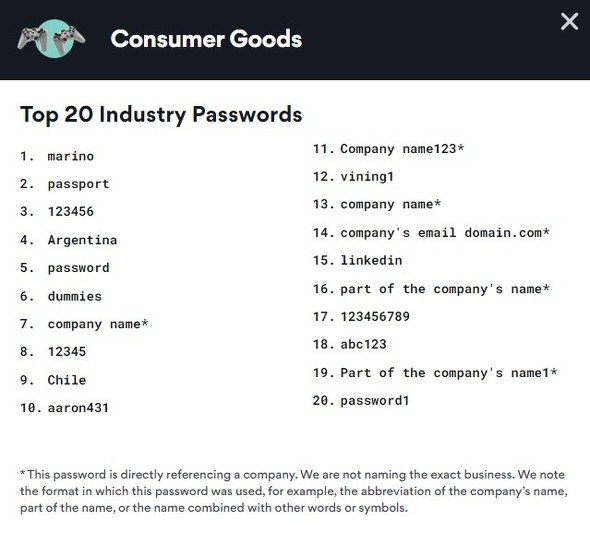The width and height of the screenshot is (590, 556).
Task: Select the 'vining1' password entry
Action: [367, 176]
